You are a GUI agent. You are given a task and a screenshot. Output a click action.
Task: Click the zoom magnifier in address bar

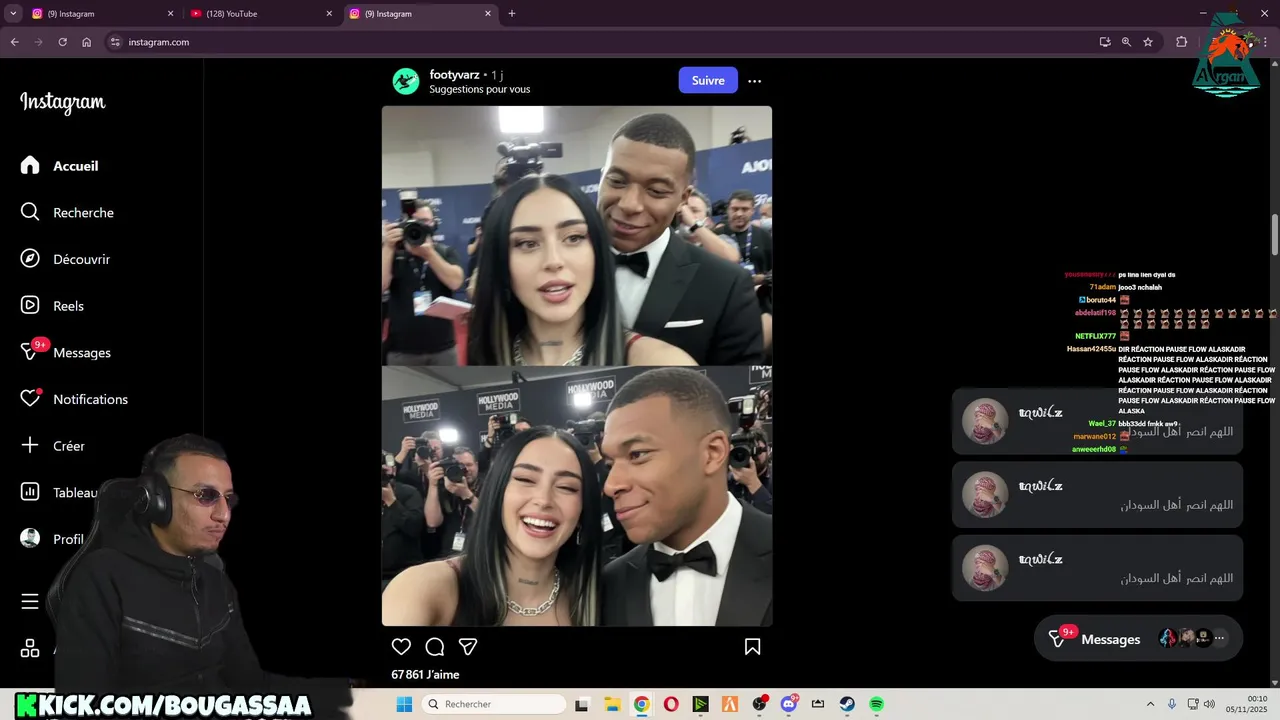1126,42
